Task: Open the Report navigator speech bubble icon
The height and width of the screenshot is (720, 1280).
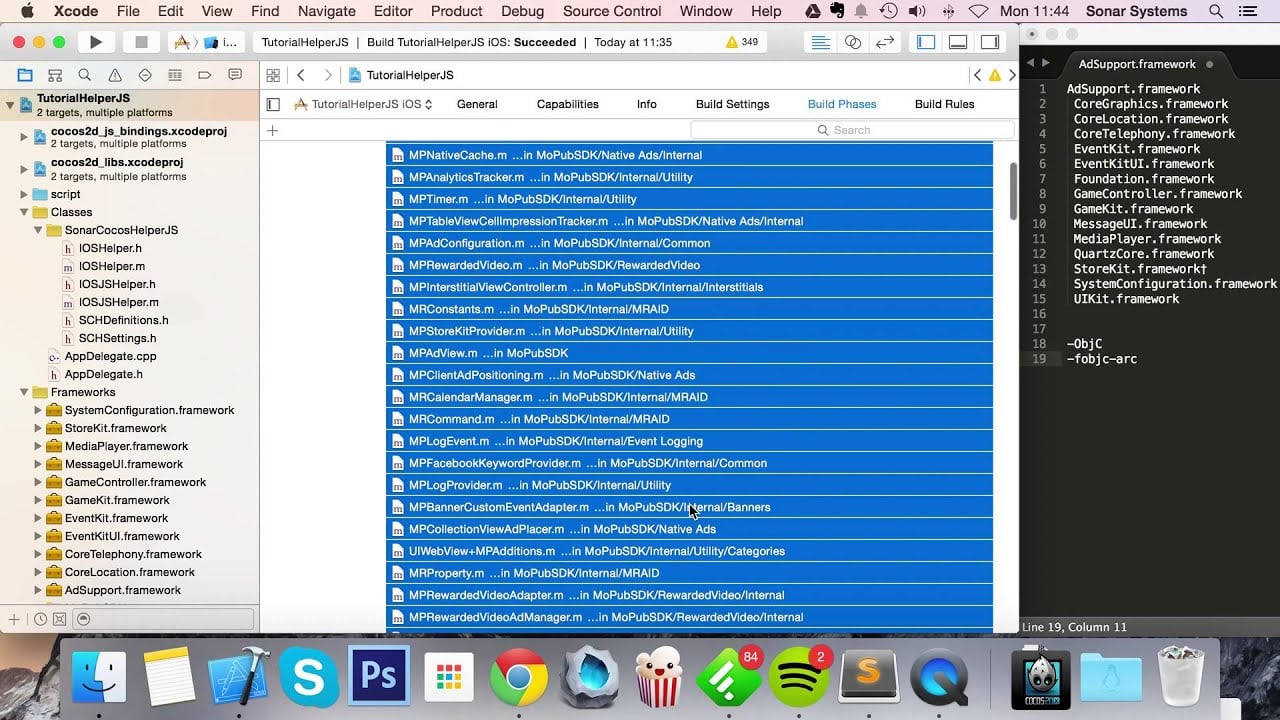Action: click(x=233, y=74)
